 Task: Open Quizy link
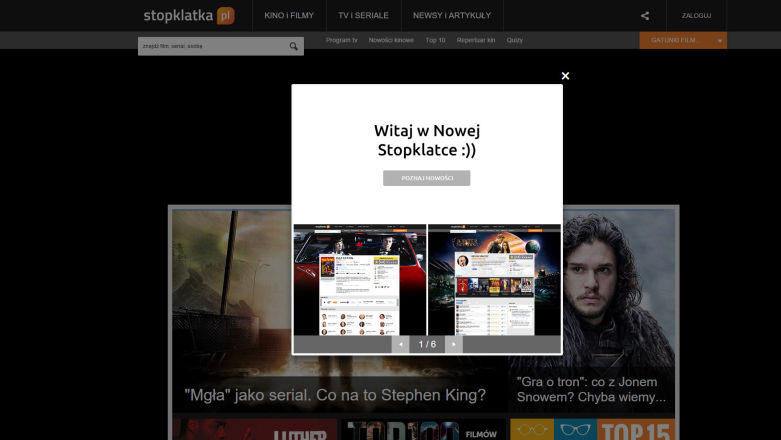click(x=515, y=40)
